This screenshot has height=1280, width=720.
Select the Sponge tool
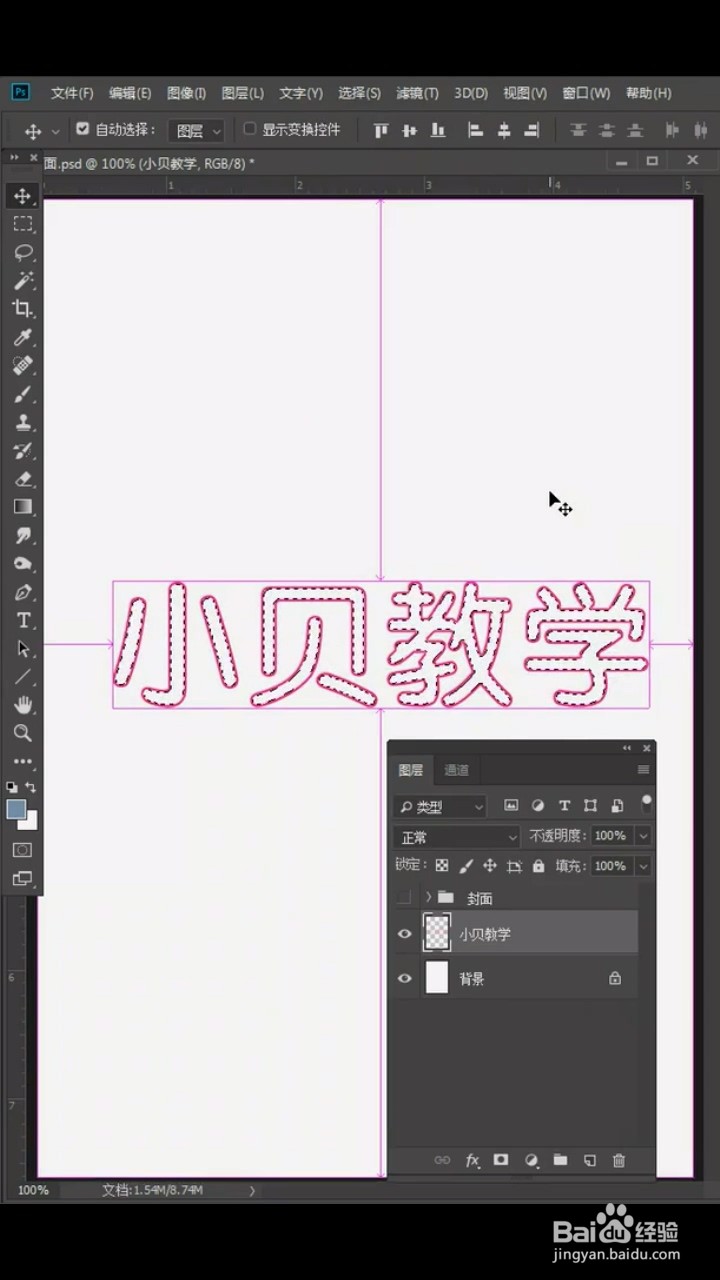click(23, 564)
